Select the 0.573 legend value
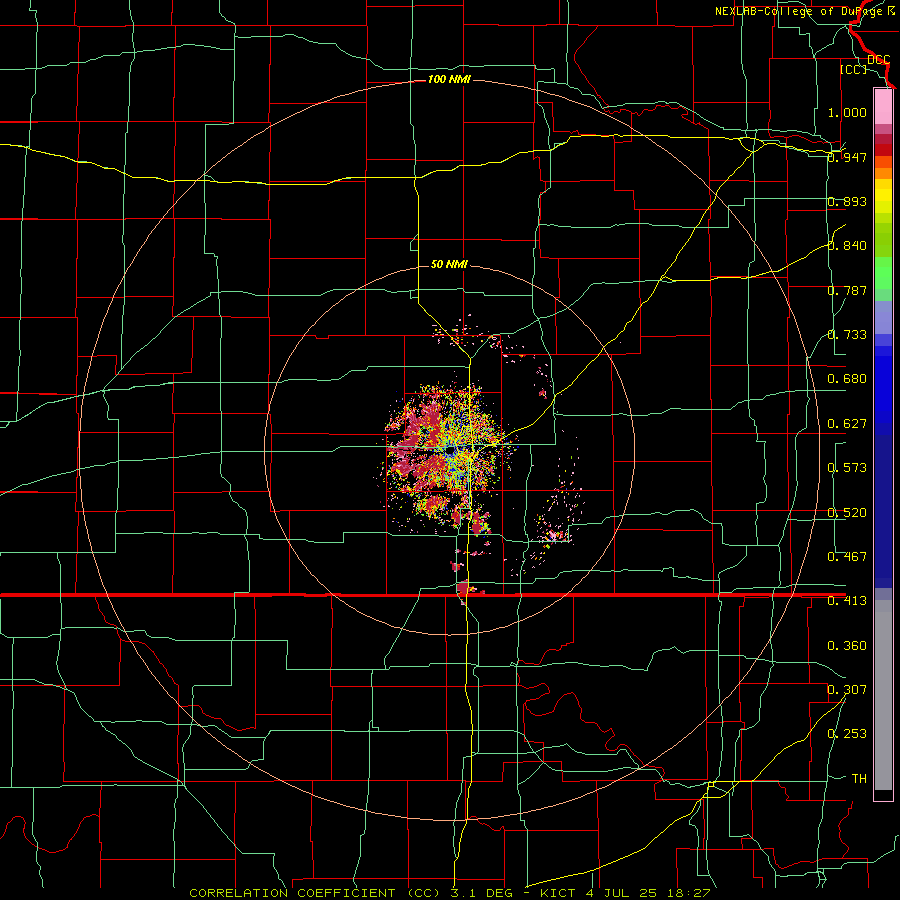This screenshot has height=900, width=900. click(847, 468)
